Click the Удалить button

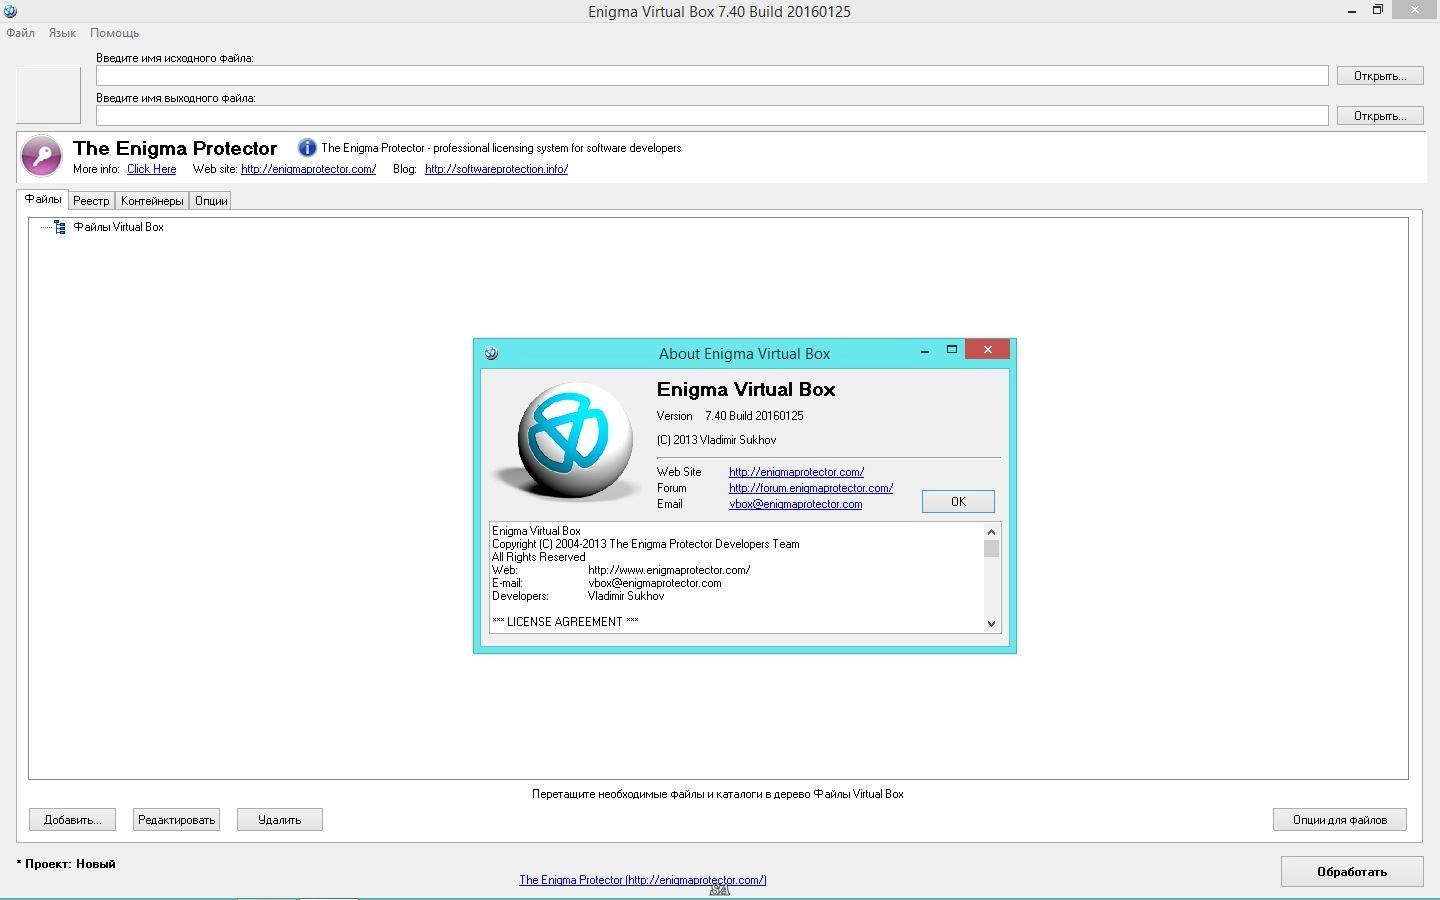[x=279, y=820]
